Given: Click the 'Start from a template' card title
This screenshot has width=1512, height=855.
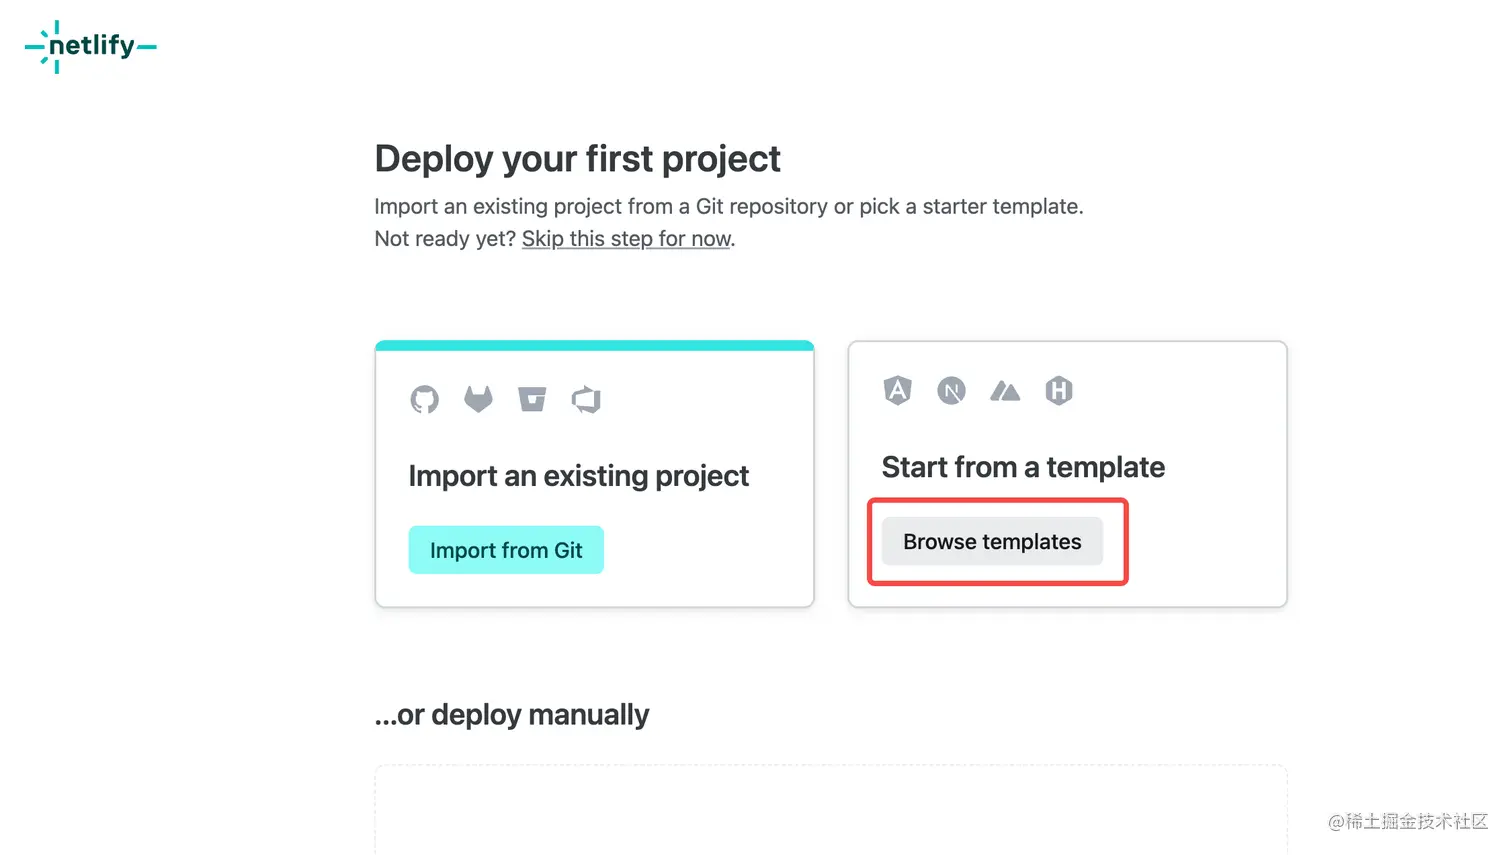Looking at the screenshot, I should click(1023, 467).
